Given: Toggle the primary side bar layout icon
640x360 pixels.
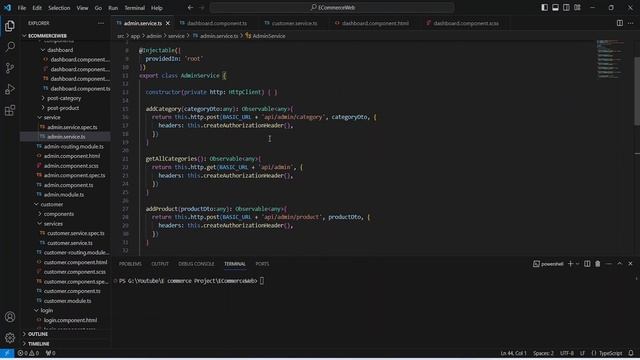Looking at the screenshot, I should [x=544, y=7].
